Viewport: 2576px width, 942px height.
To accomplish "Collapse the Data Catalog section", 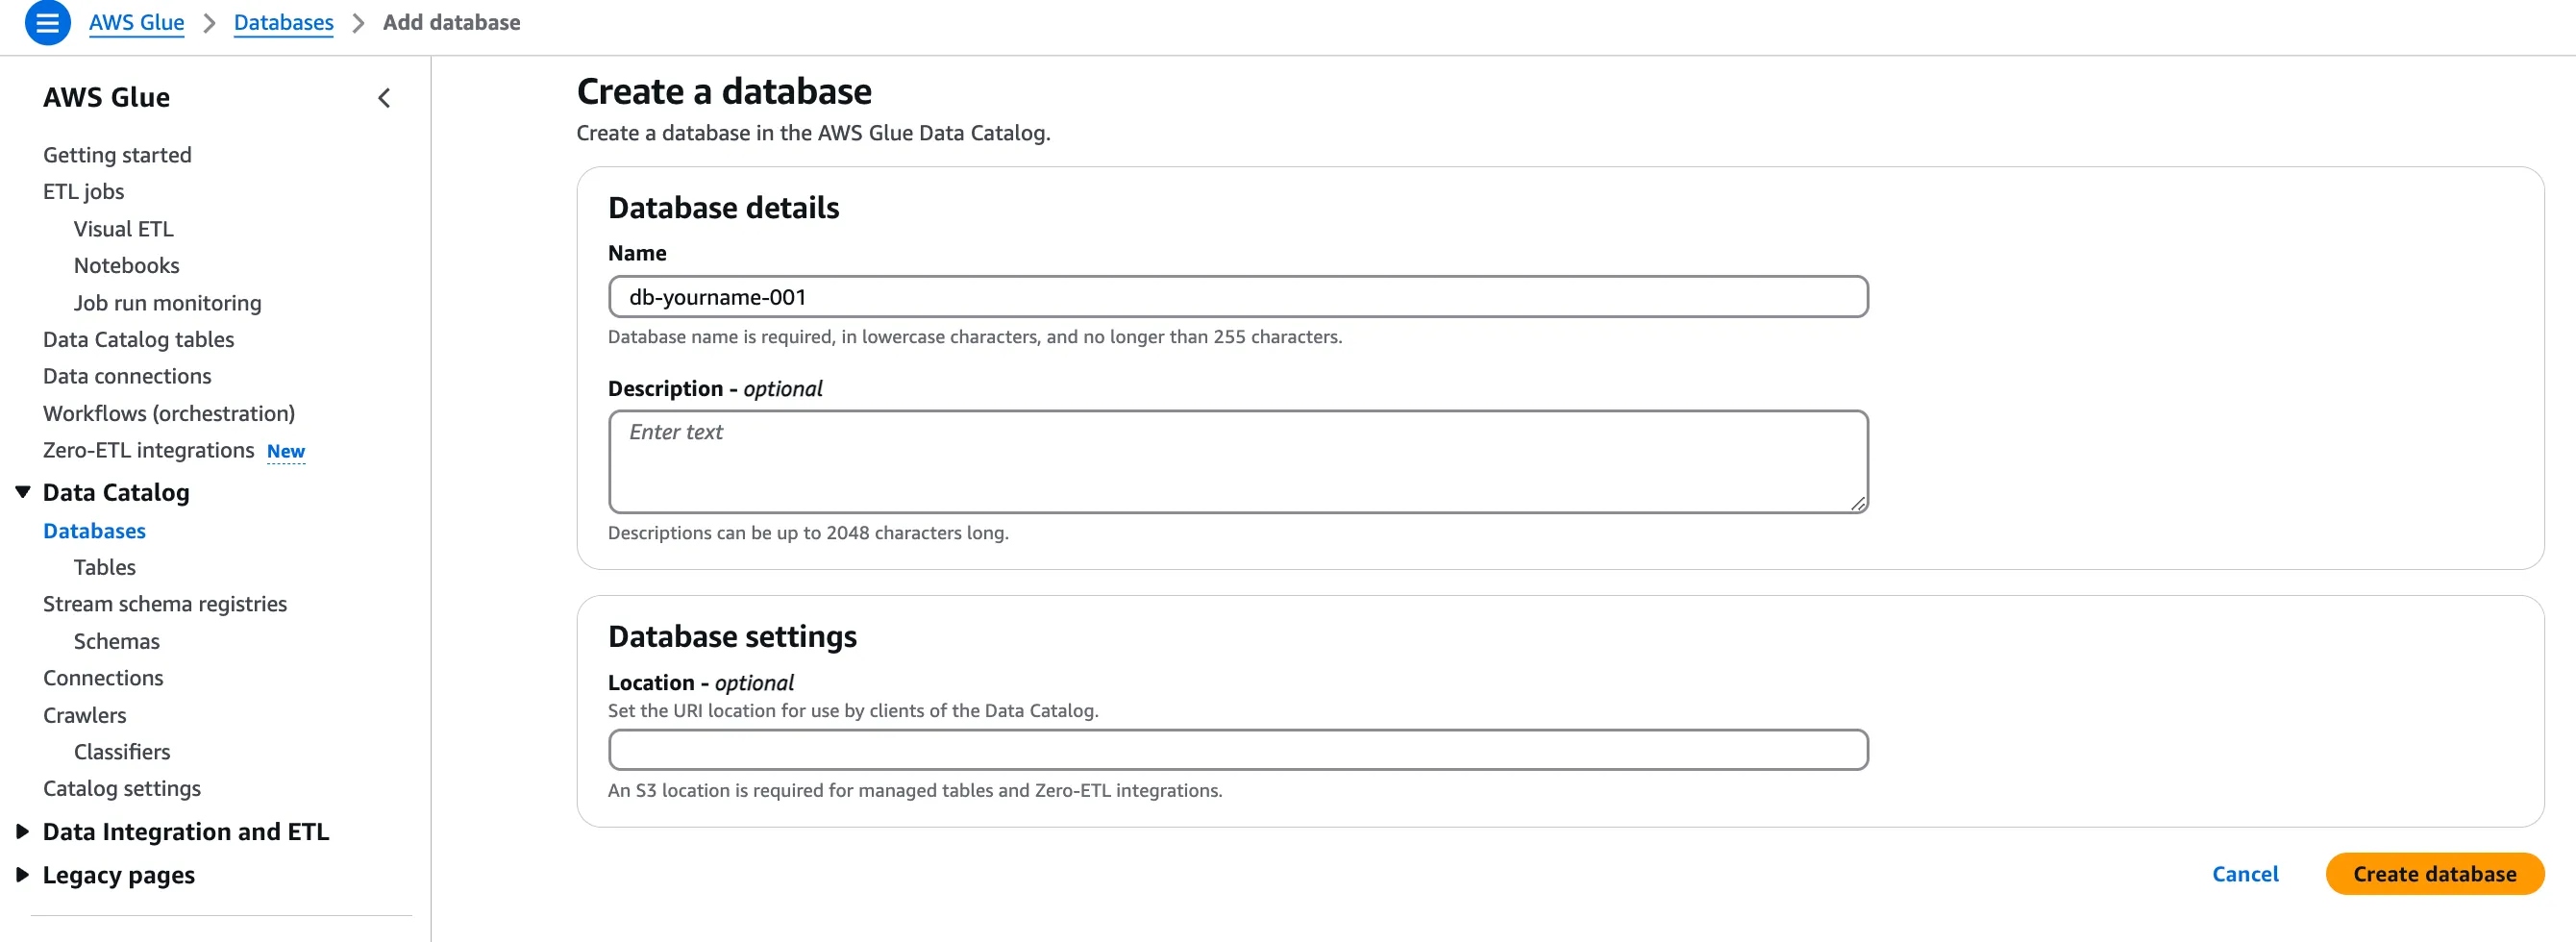I will [23, 492].
